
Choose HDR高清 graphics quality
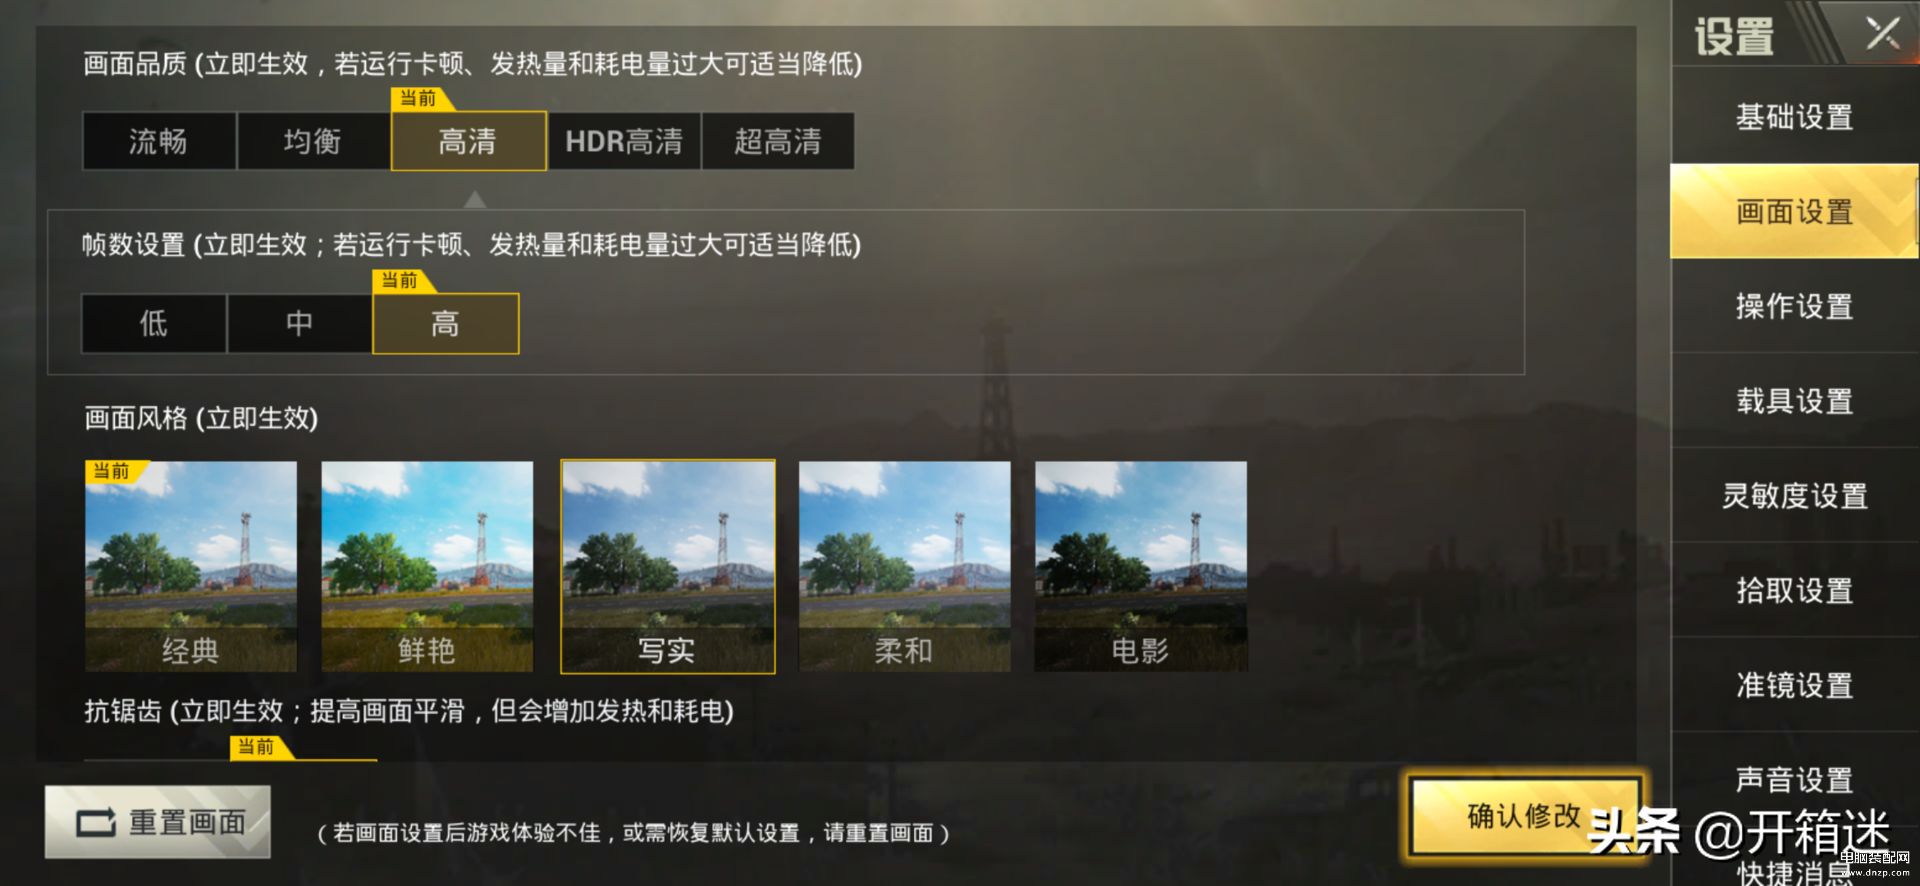click(x=624, y=141)
